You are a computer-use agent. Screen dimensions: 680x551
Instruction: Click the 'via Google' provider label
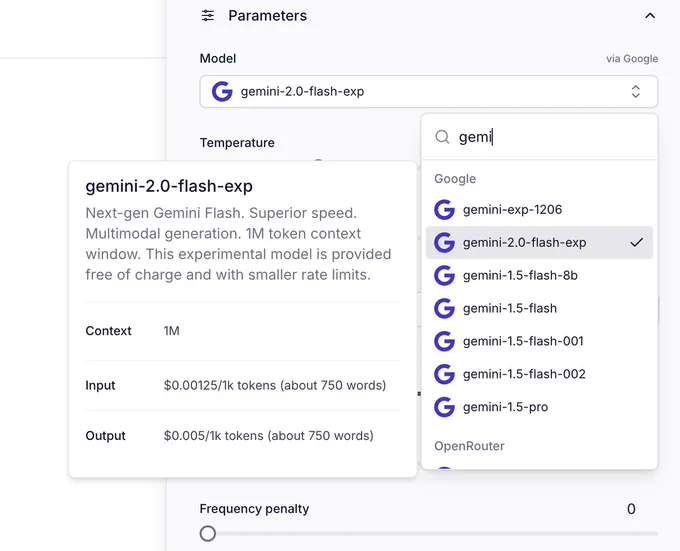pos(632,59)
